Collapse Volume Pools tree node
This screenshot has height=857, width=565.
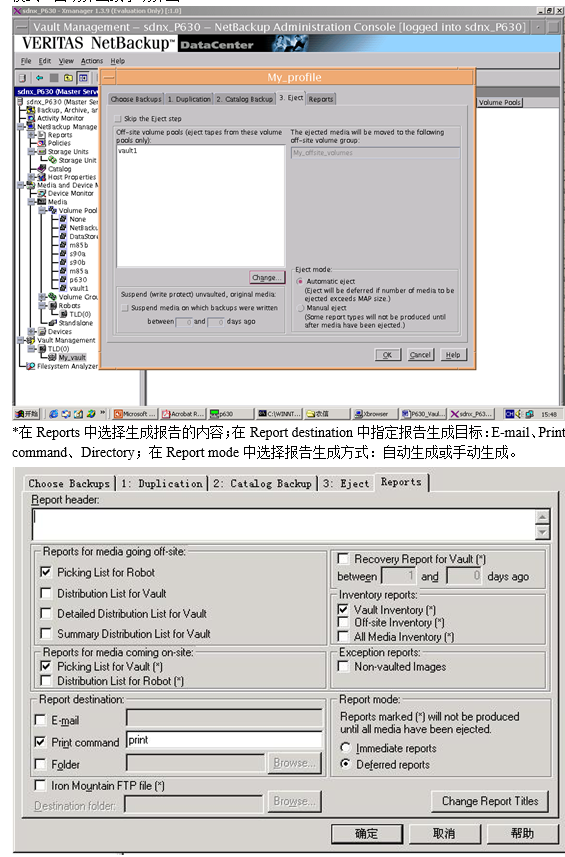(41, 210)
